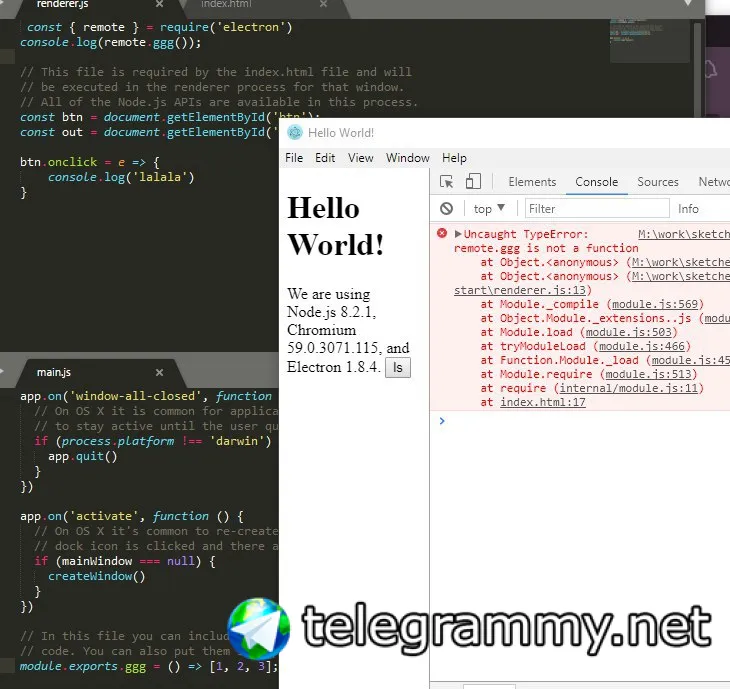This screenshot has width=730, height=689.
Task: Open the internal/module.js:11 source link
Action: 629,388
